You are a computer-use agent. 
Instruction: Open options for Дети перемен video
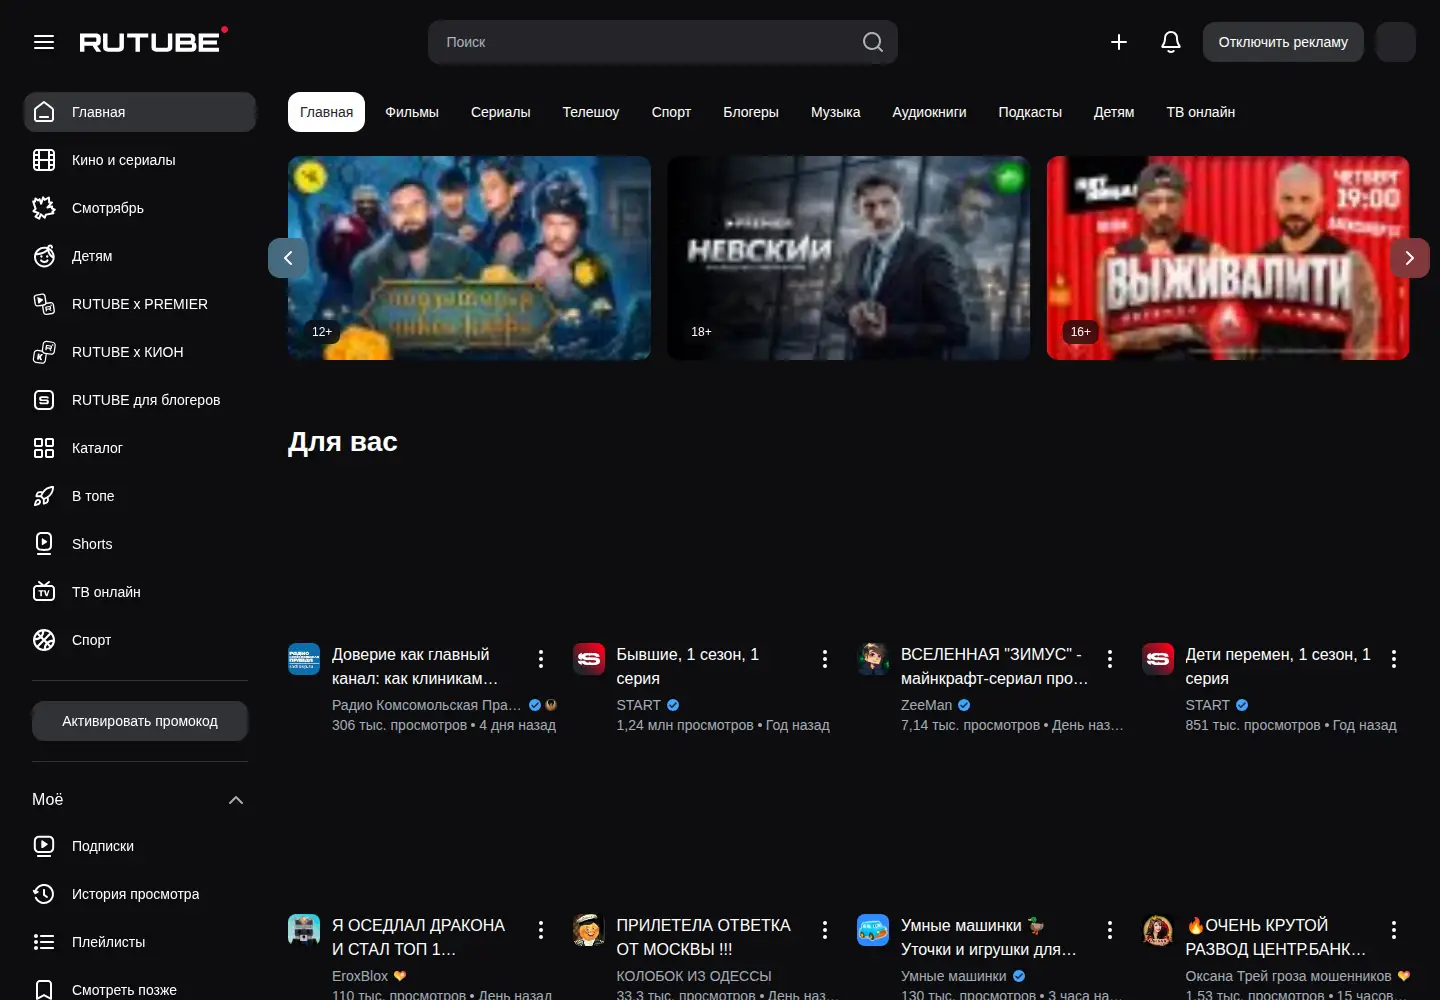(1394, 659)
